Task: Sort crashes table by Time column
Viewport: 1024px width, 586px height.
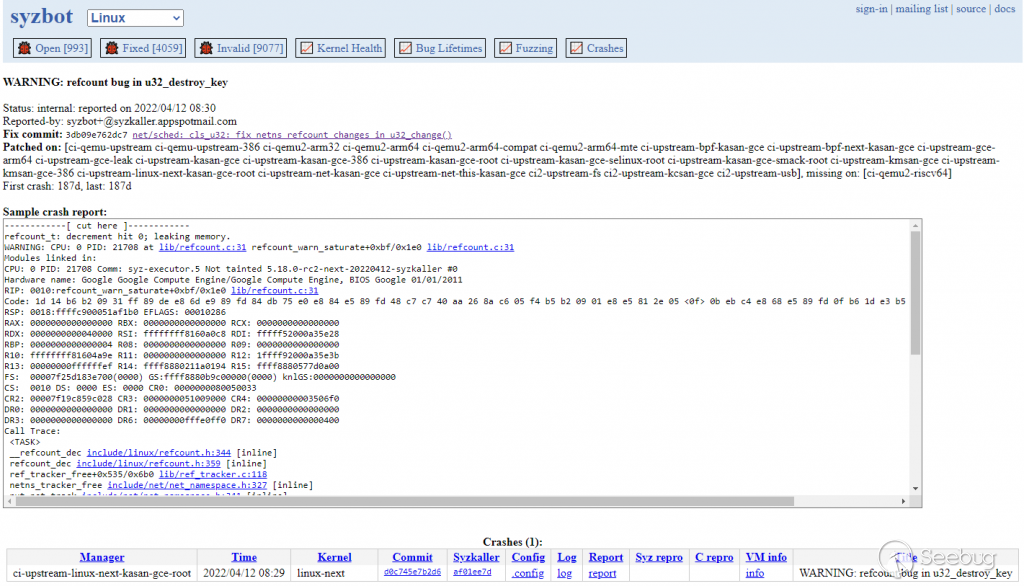Action: tap(244, 557)
